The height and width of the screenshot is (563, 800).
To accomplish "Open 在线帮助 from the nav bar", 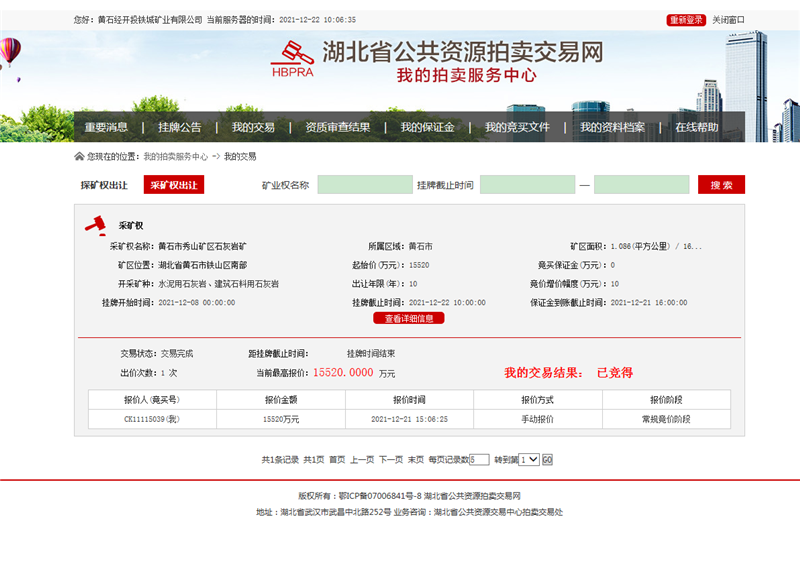I will pyautogui.click(x=696, y=127).
